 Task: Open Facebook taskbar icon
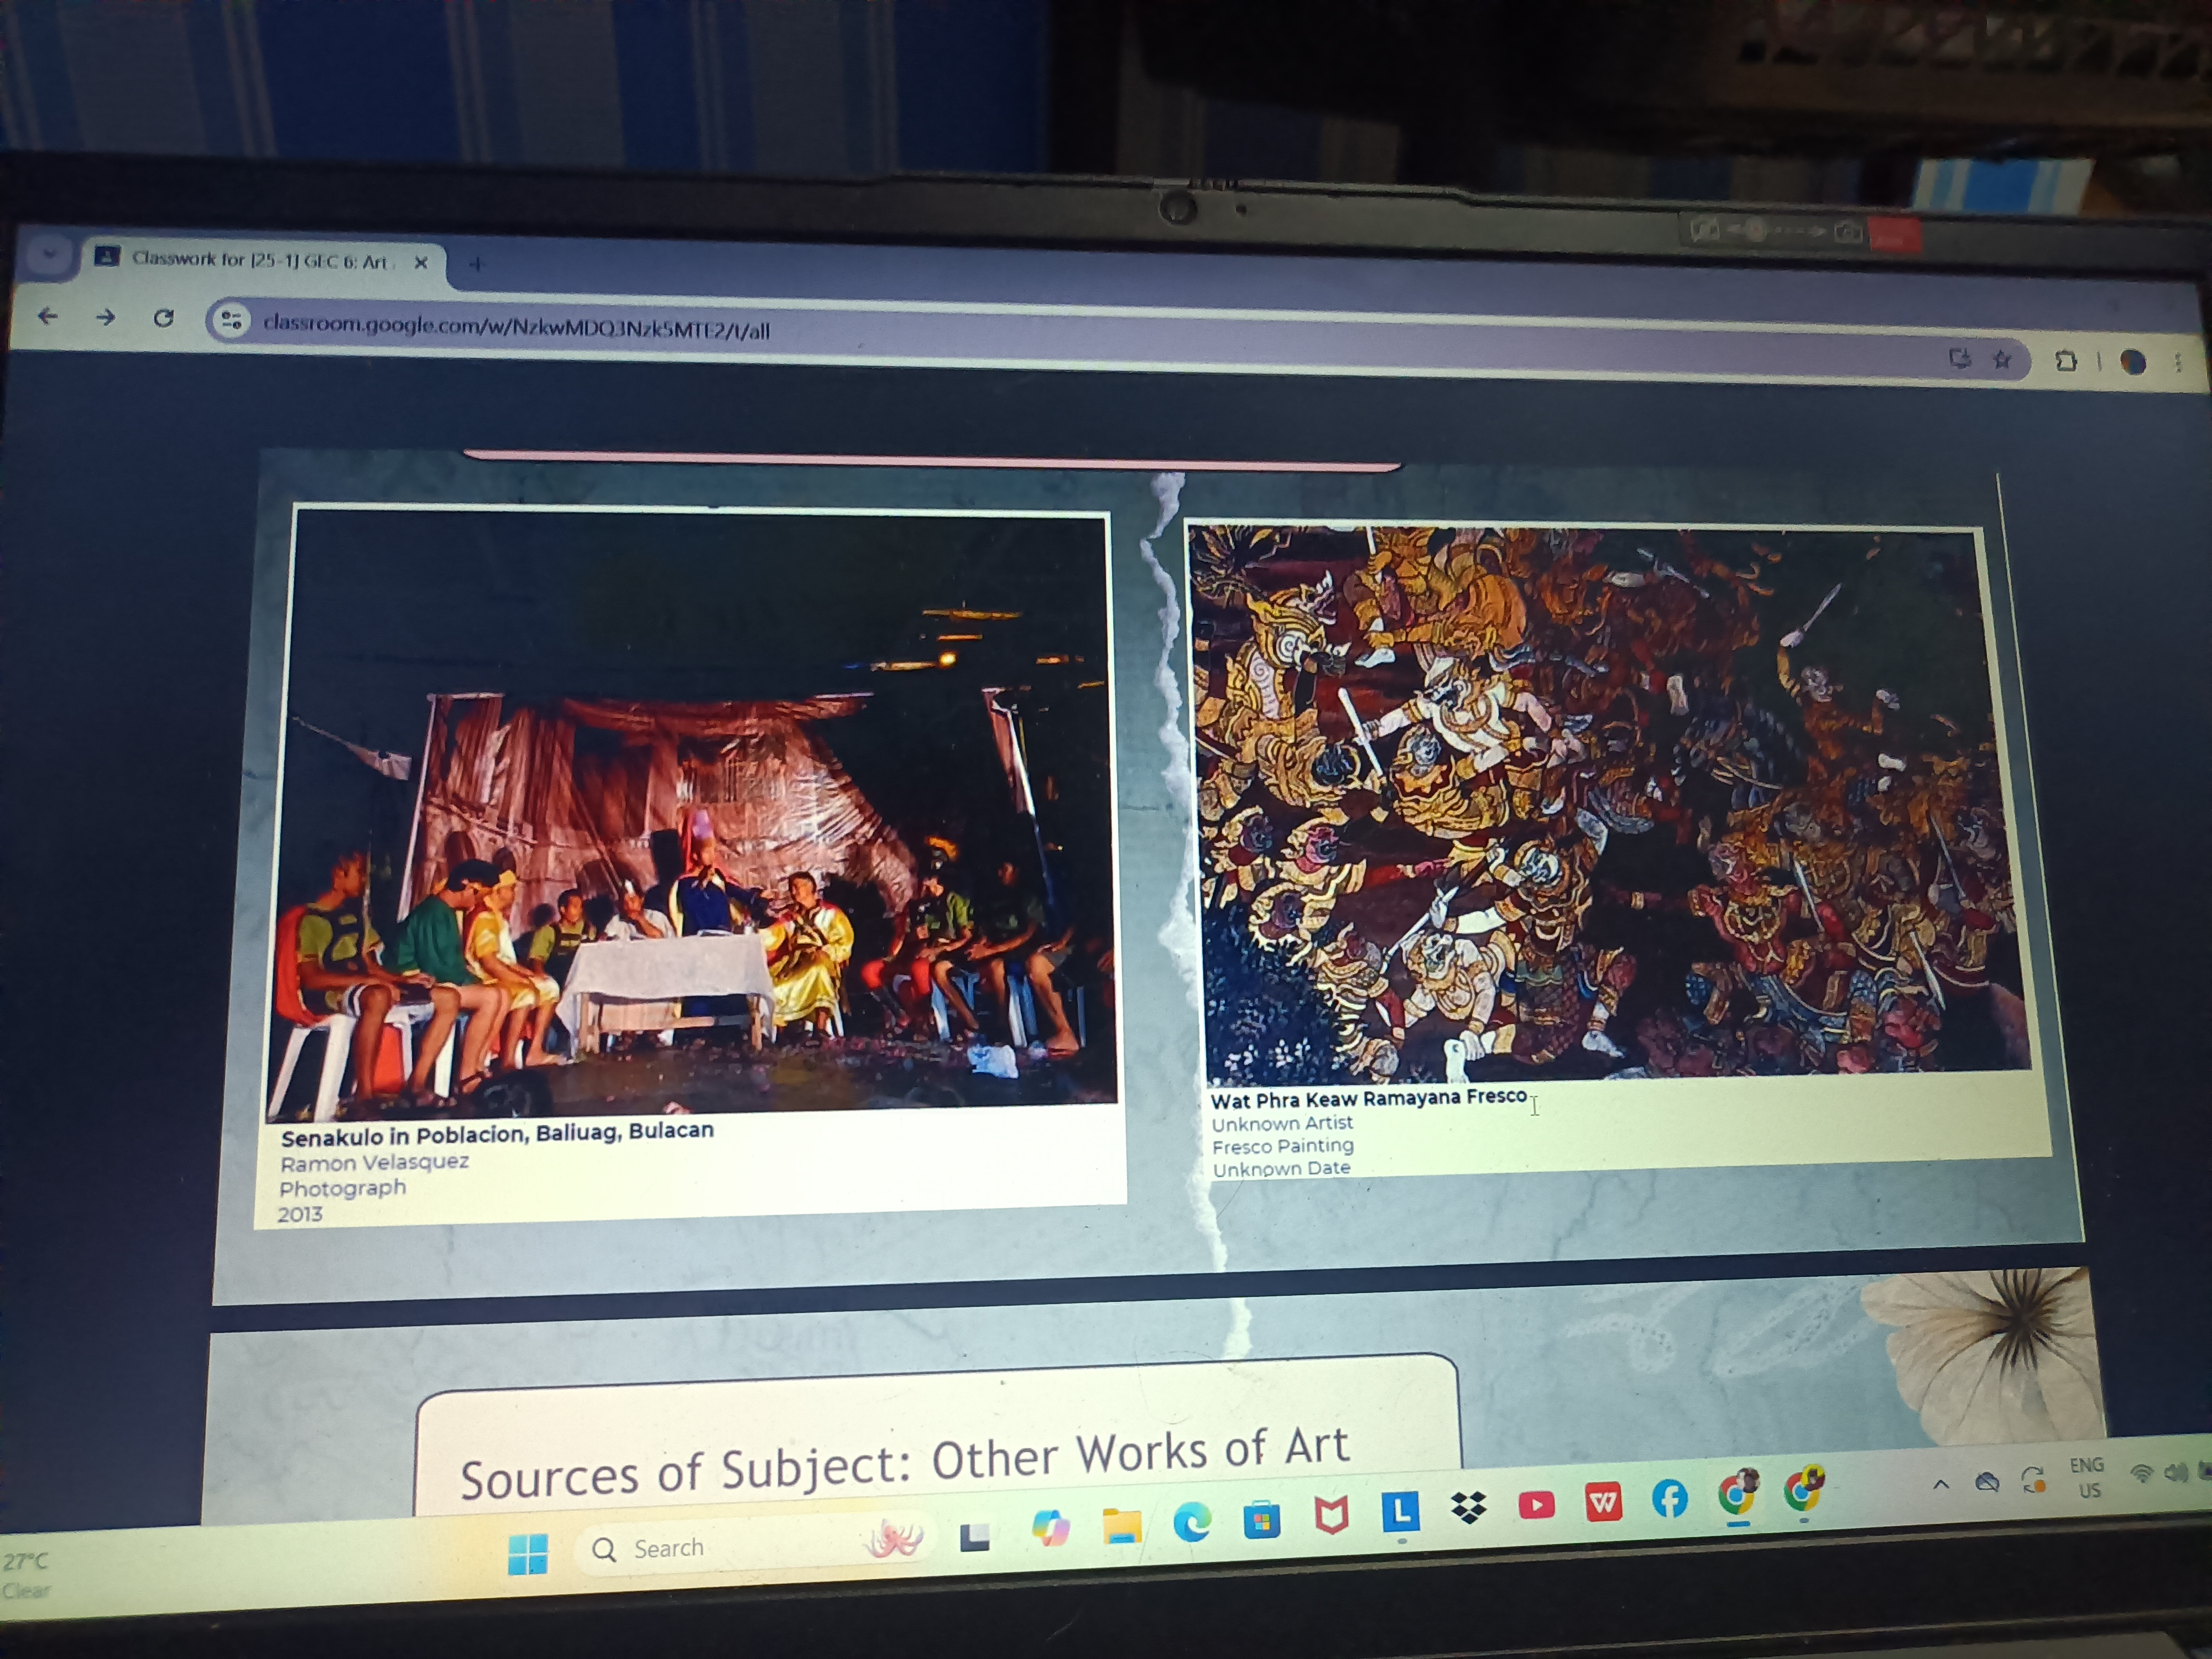coord(1669,1499)
